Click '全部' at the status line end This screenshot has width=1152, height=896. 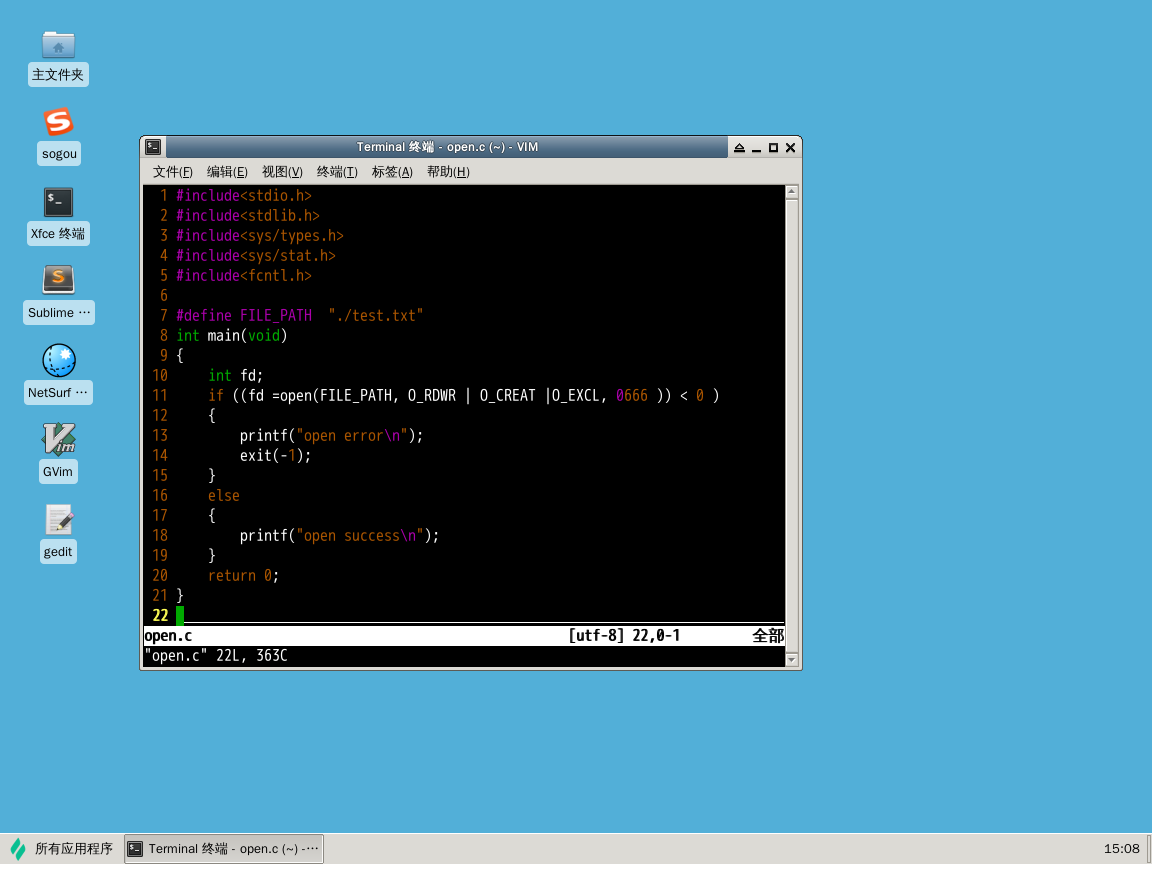[768, 636]
